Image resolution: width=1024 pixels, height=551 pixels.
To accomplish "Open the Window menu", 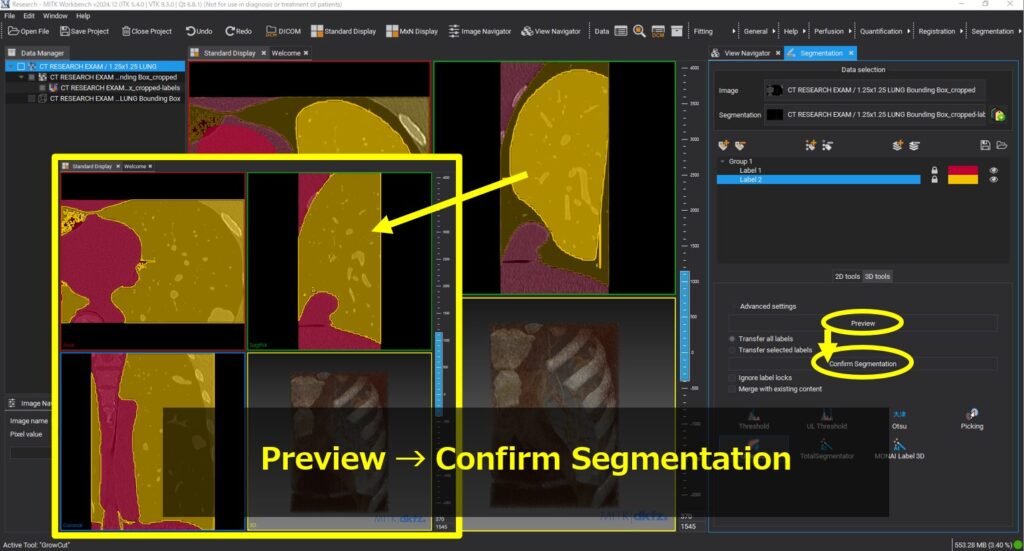I will [x=55, y=16].
